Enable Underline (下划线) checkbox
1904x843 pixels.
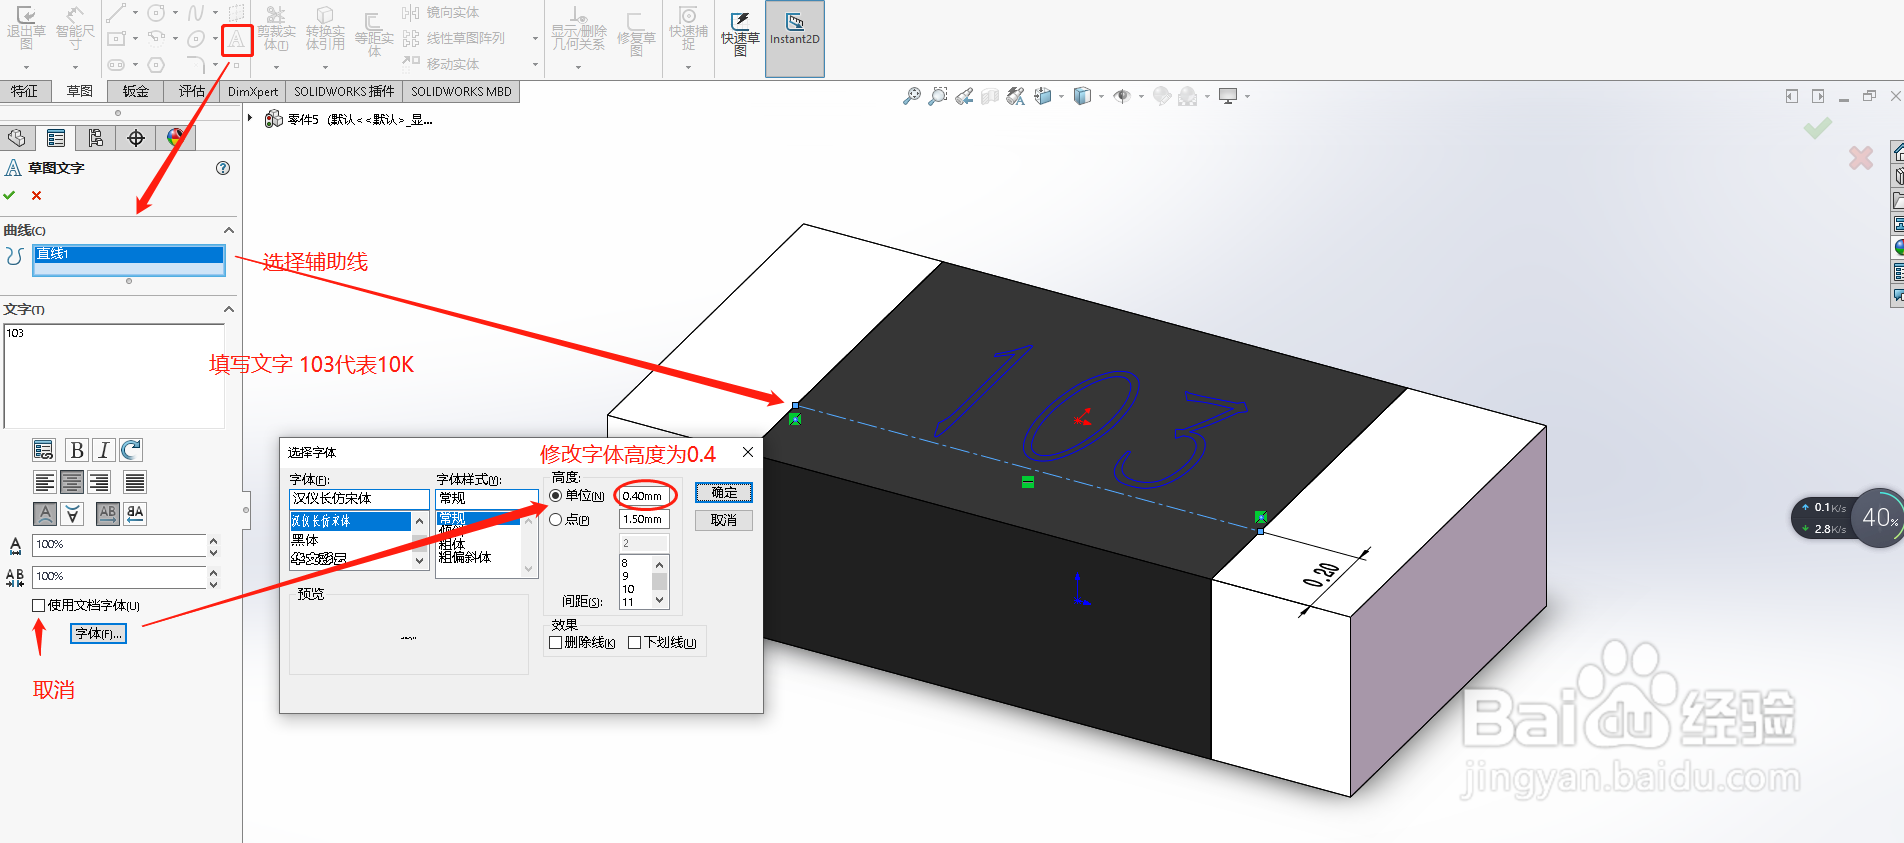pos(634,642)
